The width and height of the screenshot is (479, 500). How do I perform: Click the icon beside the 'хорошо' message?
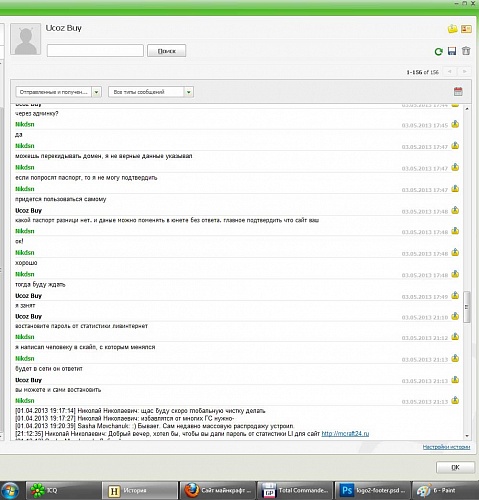(455, 253)
